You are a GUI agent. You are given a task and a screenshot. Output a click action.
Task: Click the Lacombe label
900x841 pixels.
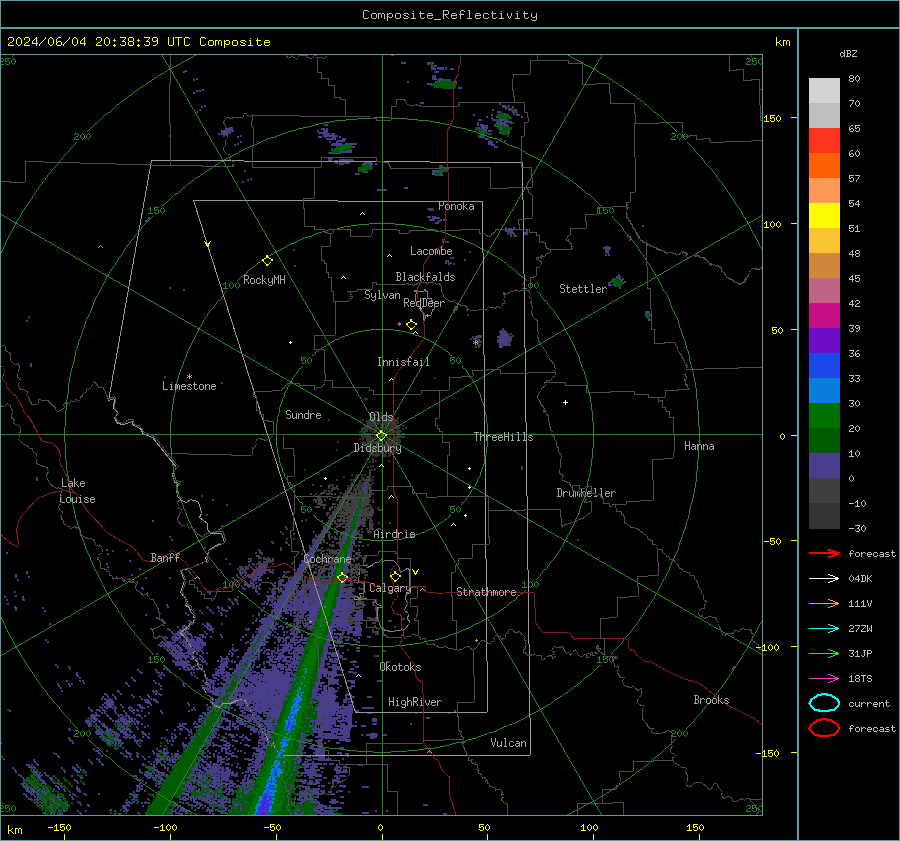[x=431, y=251]
